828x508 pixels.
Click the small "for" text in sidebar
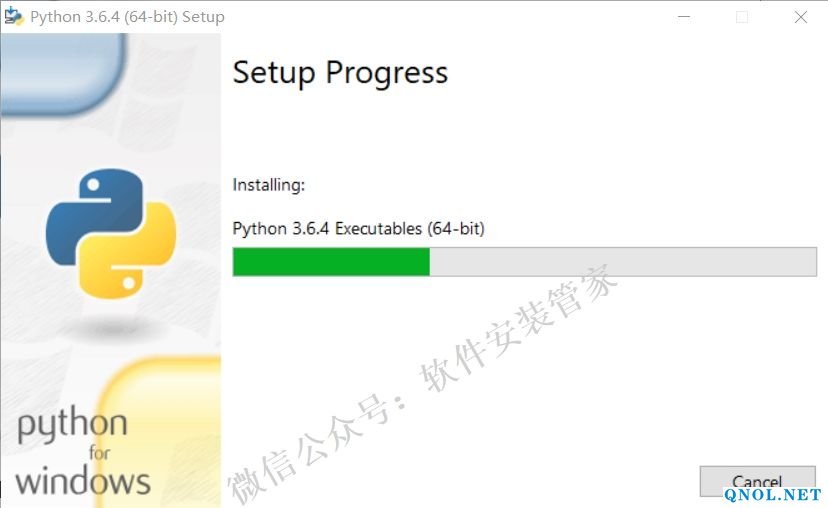[100, 453]
